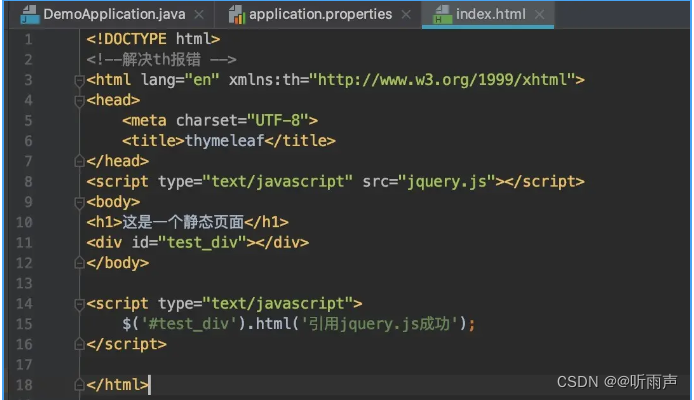Open the application.properties tab
Screen dimensions: 694x400
pyautogui.click(x=320, y=14)
